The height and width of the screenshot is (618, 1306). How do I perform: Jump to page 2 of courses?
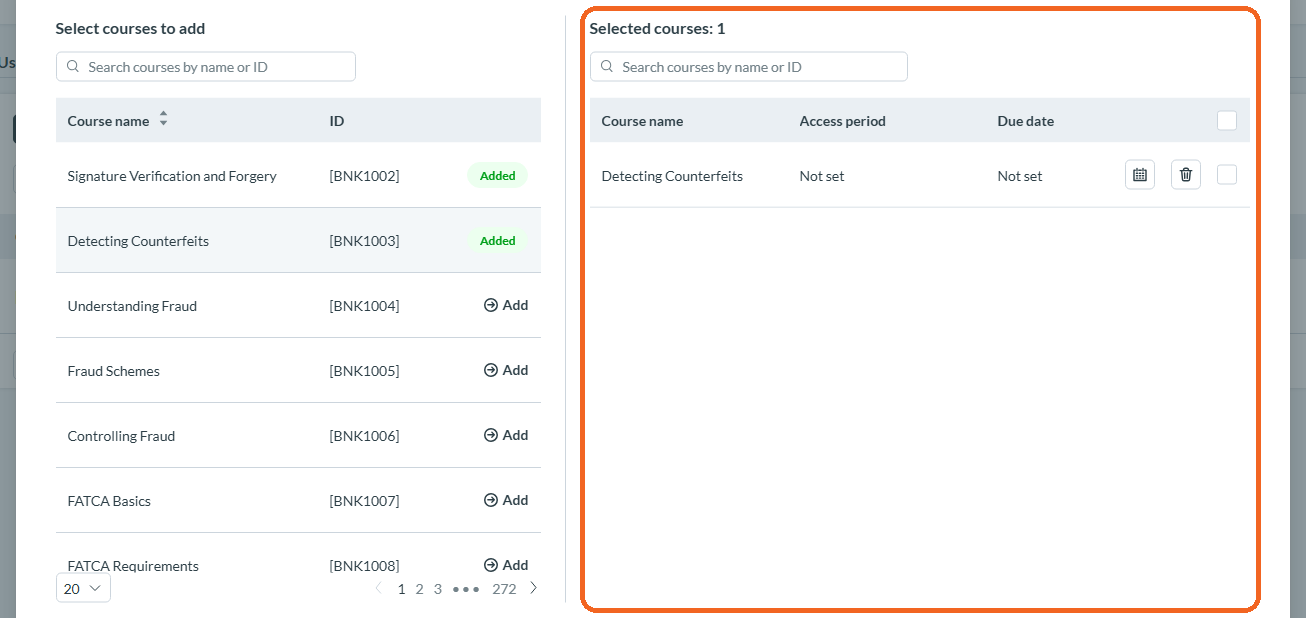pos(420,589)
